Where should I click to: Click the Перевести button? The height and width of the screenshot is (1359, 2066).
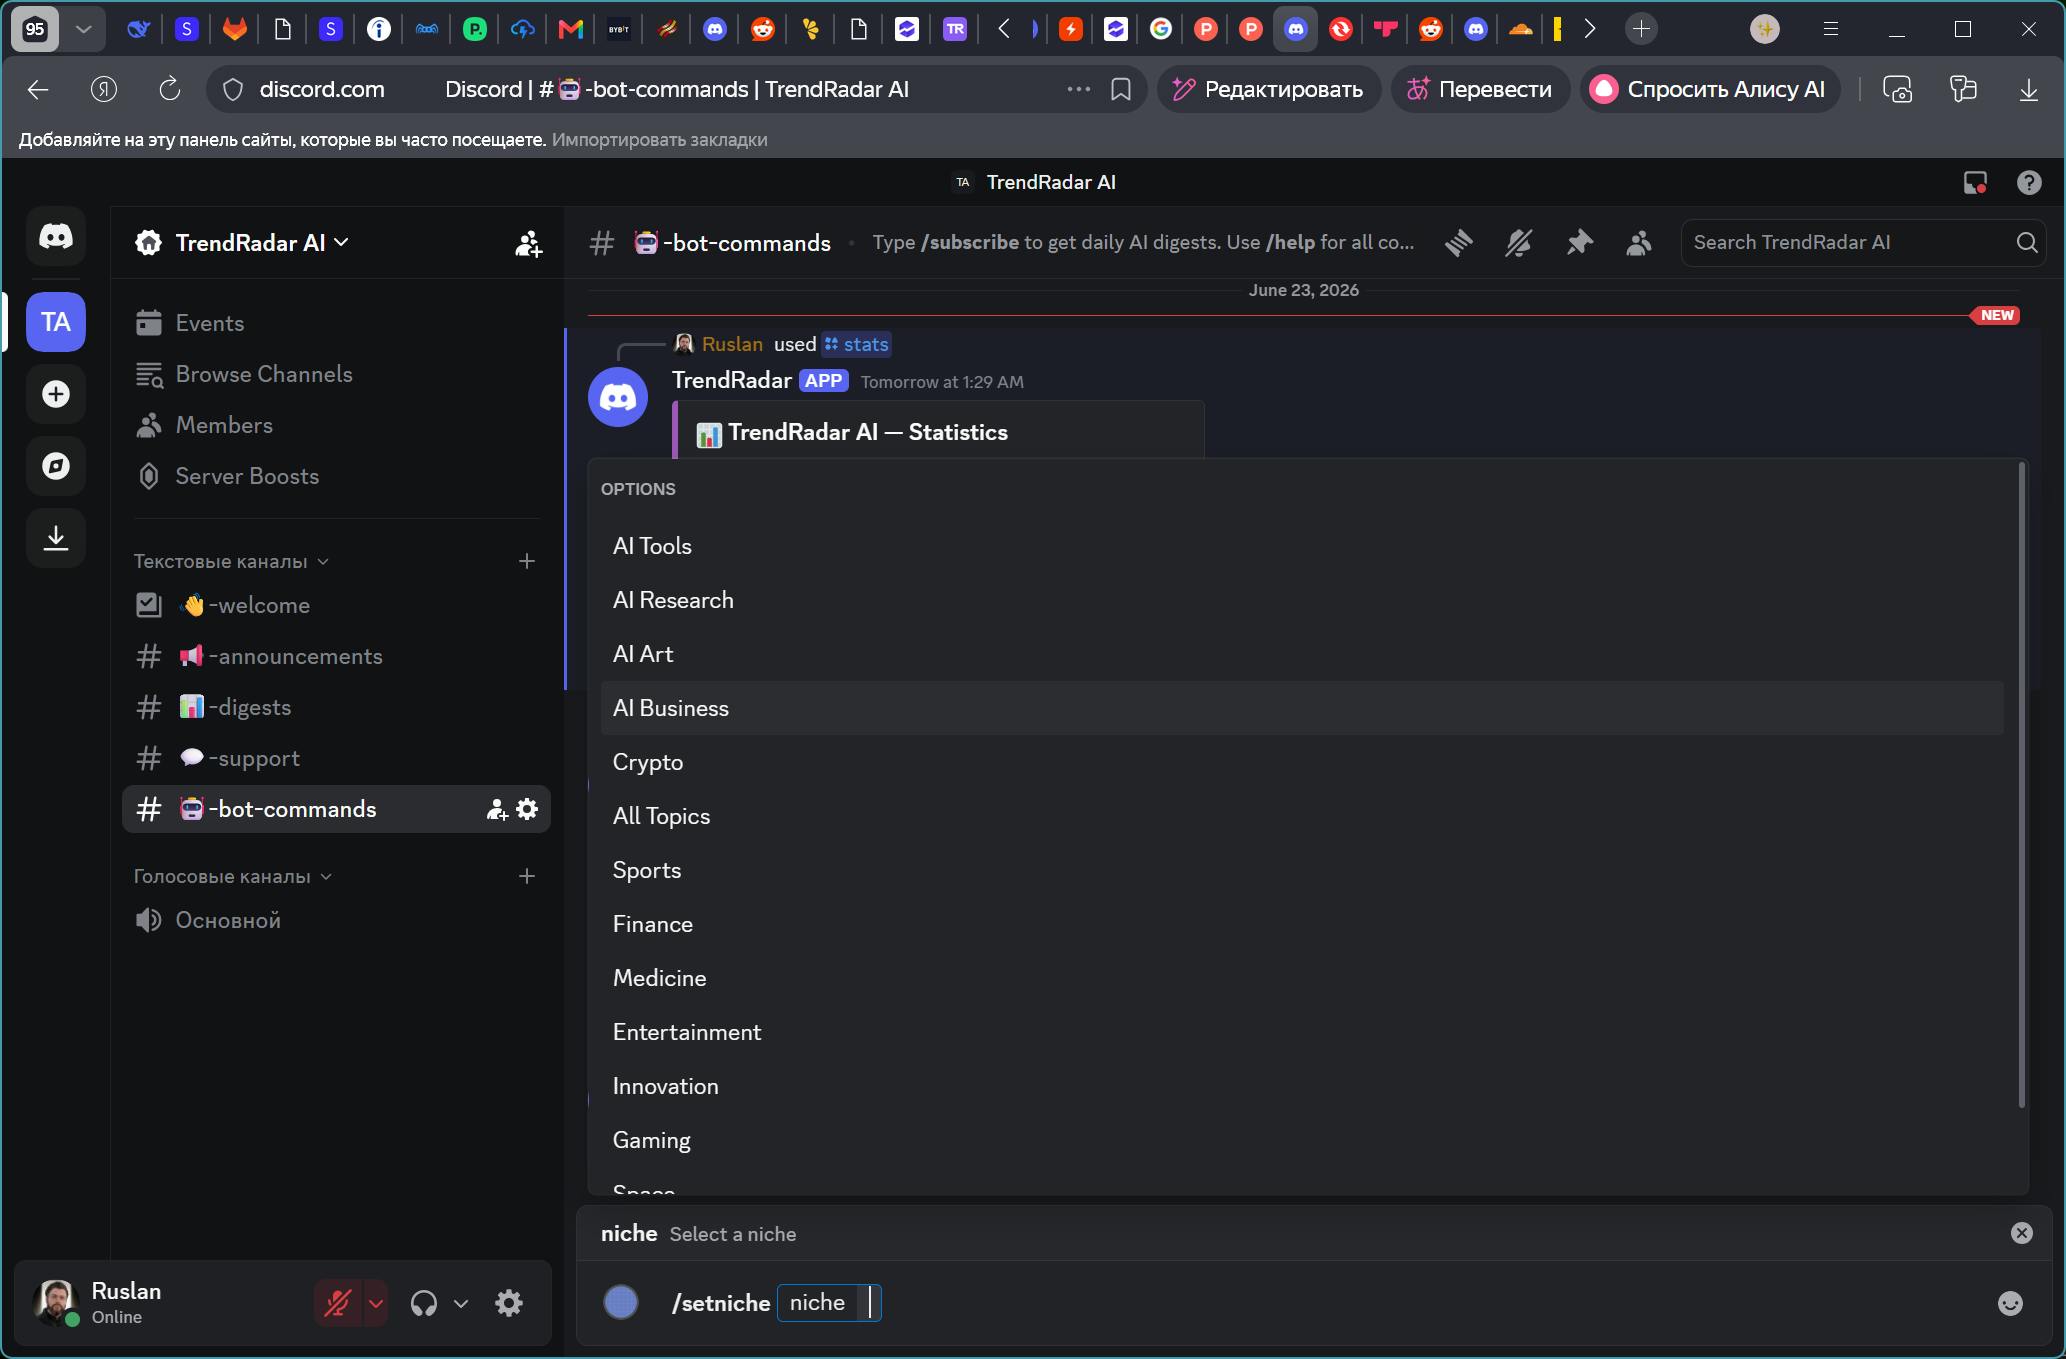(x=1481, y=89)
